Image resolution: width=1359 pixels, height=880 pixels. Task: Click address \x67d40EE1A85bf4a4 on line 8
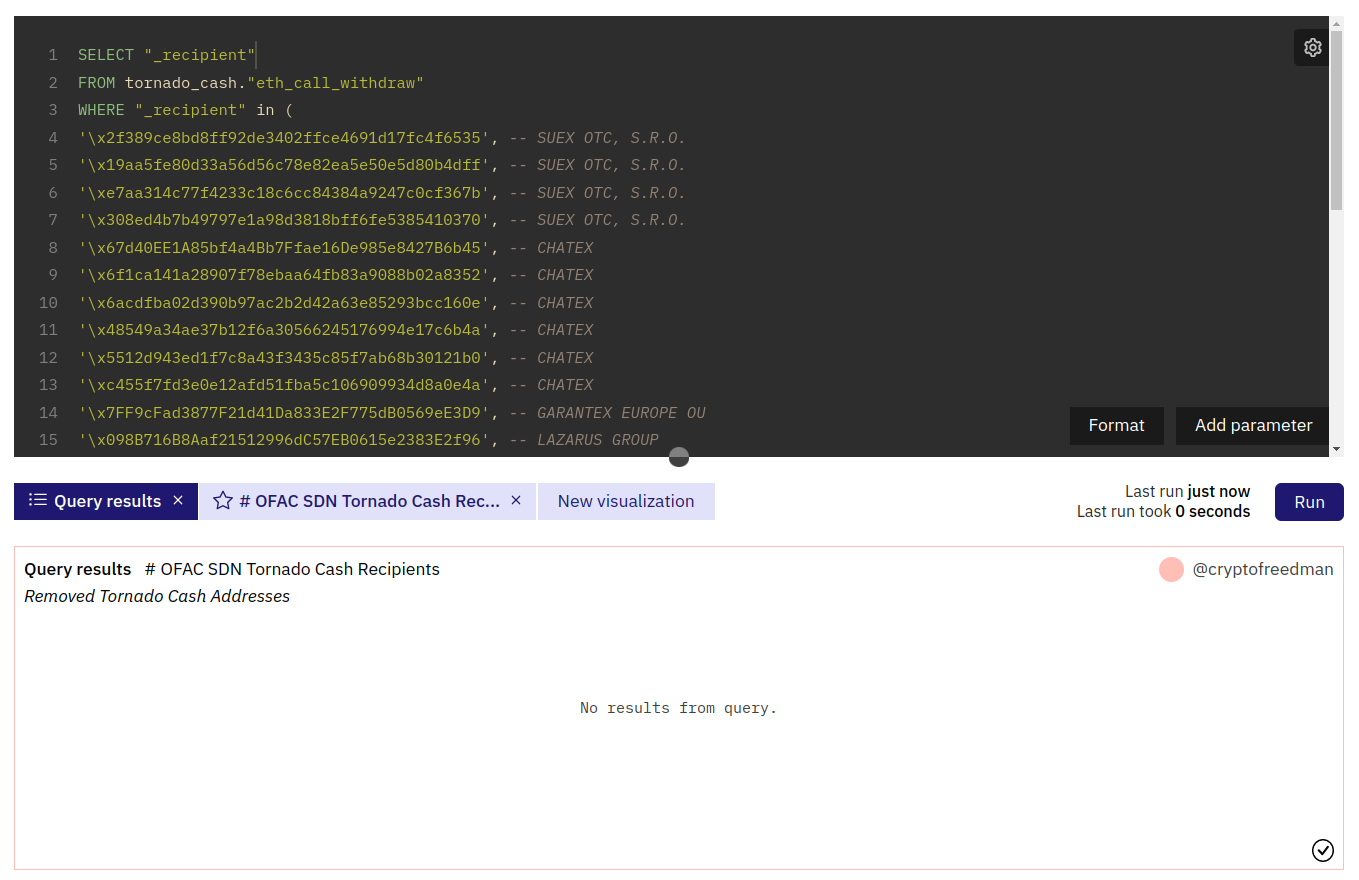pyautogui.click(x=284, y=248)
